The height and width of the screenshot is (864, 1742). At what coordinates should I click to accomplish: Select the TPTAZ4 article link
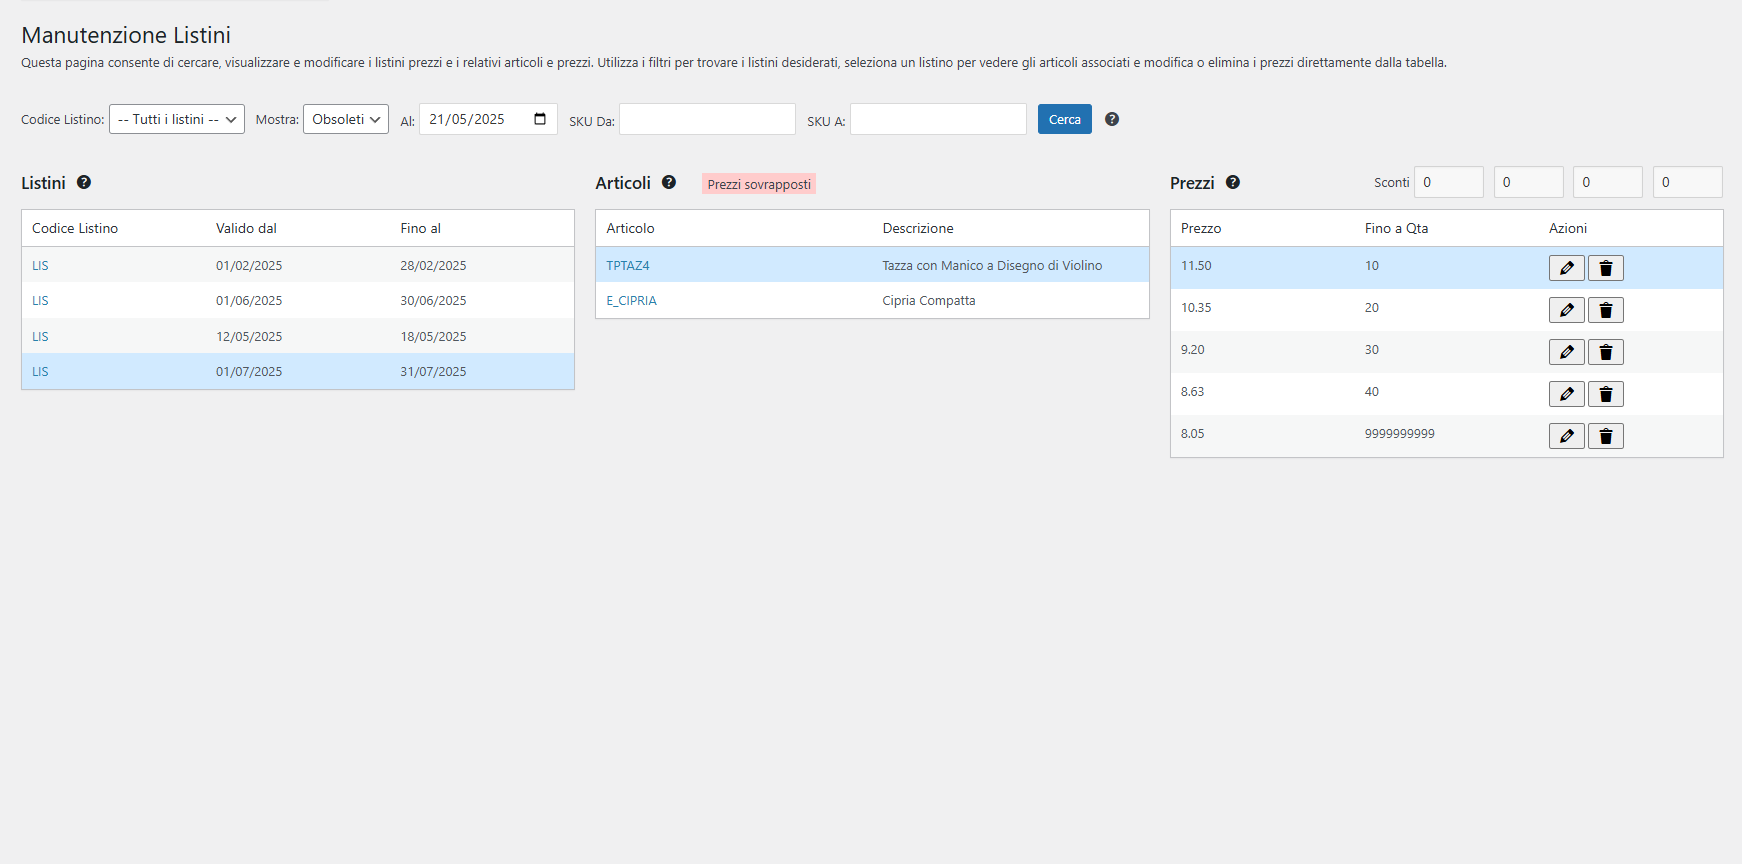[x=628, y=266]
